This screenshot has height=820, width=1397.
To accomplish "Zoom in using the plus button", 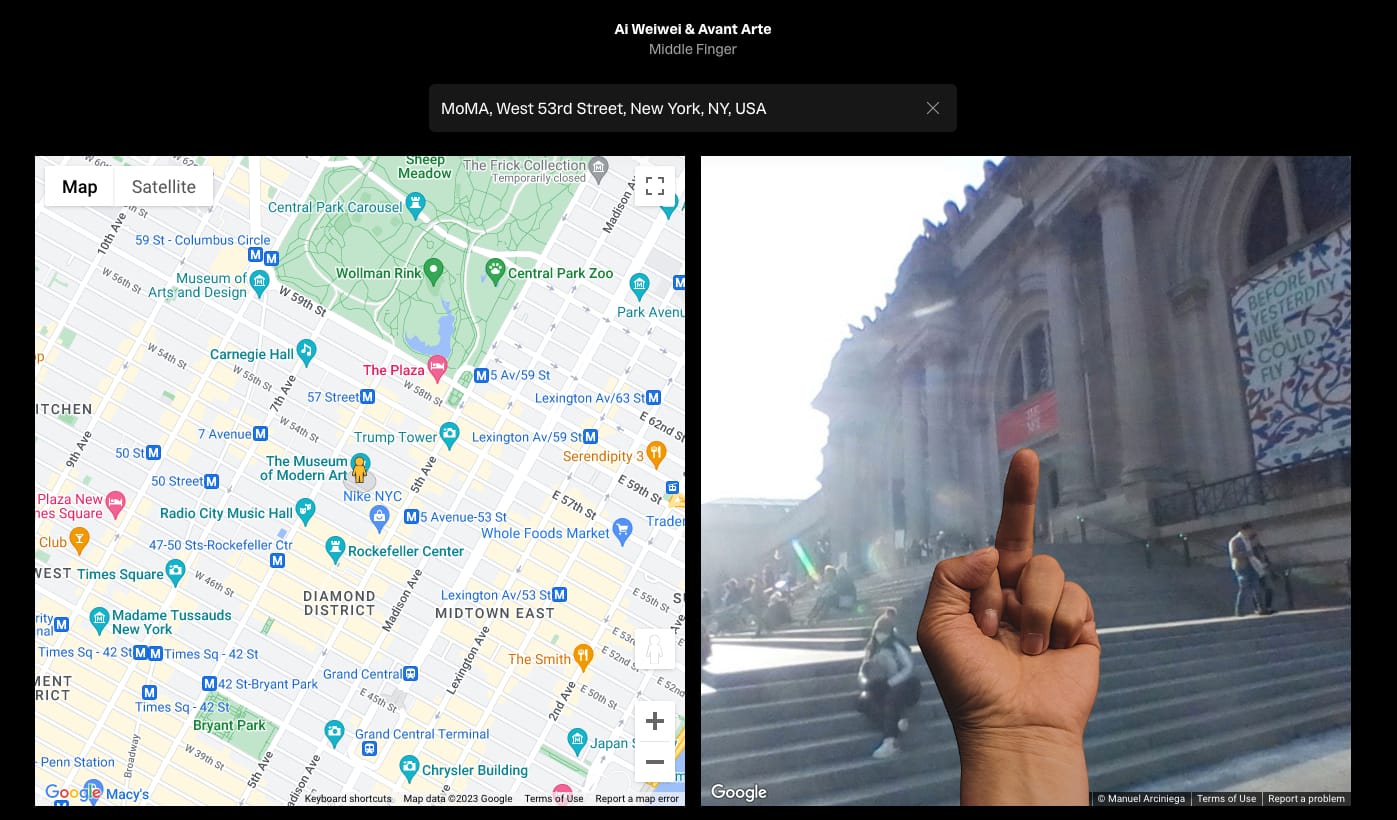I will click(x=655, y=721).
